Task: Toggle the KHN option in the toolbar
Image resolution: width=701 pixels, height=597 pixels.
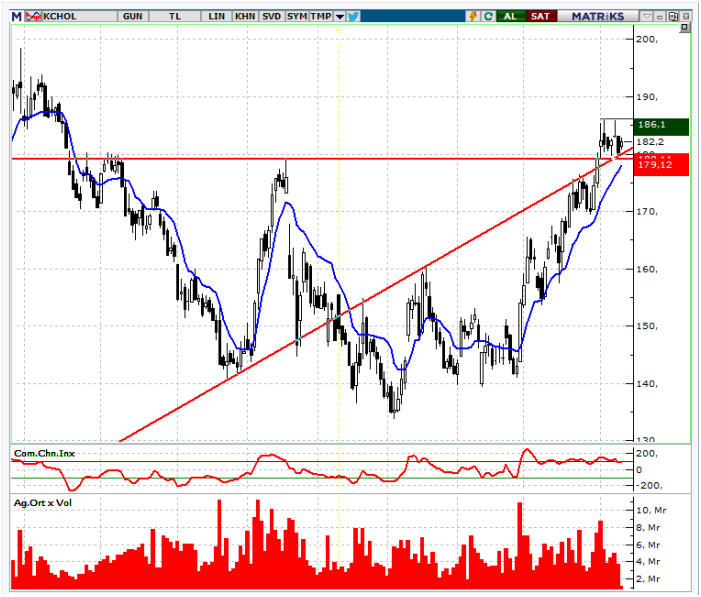Action: [245, 16]
